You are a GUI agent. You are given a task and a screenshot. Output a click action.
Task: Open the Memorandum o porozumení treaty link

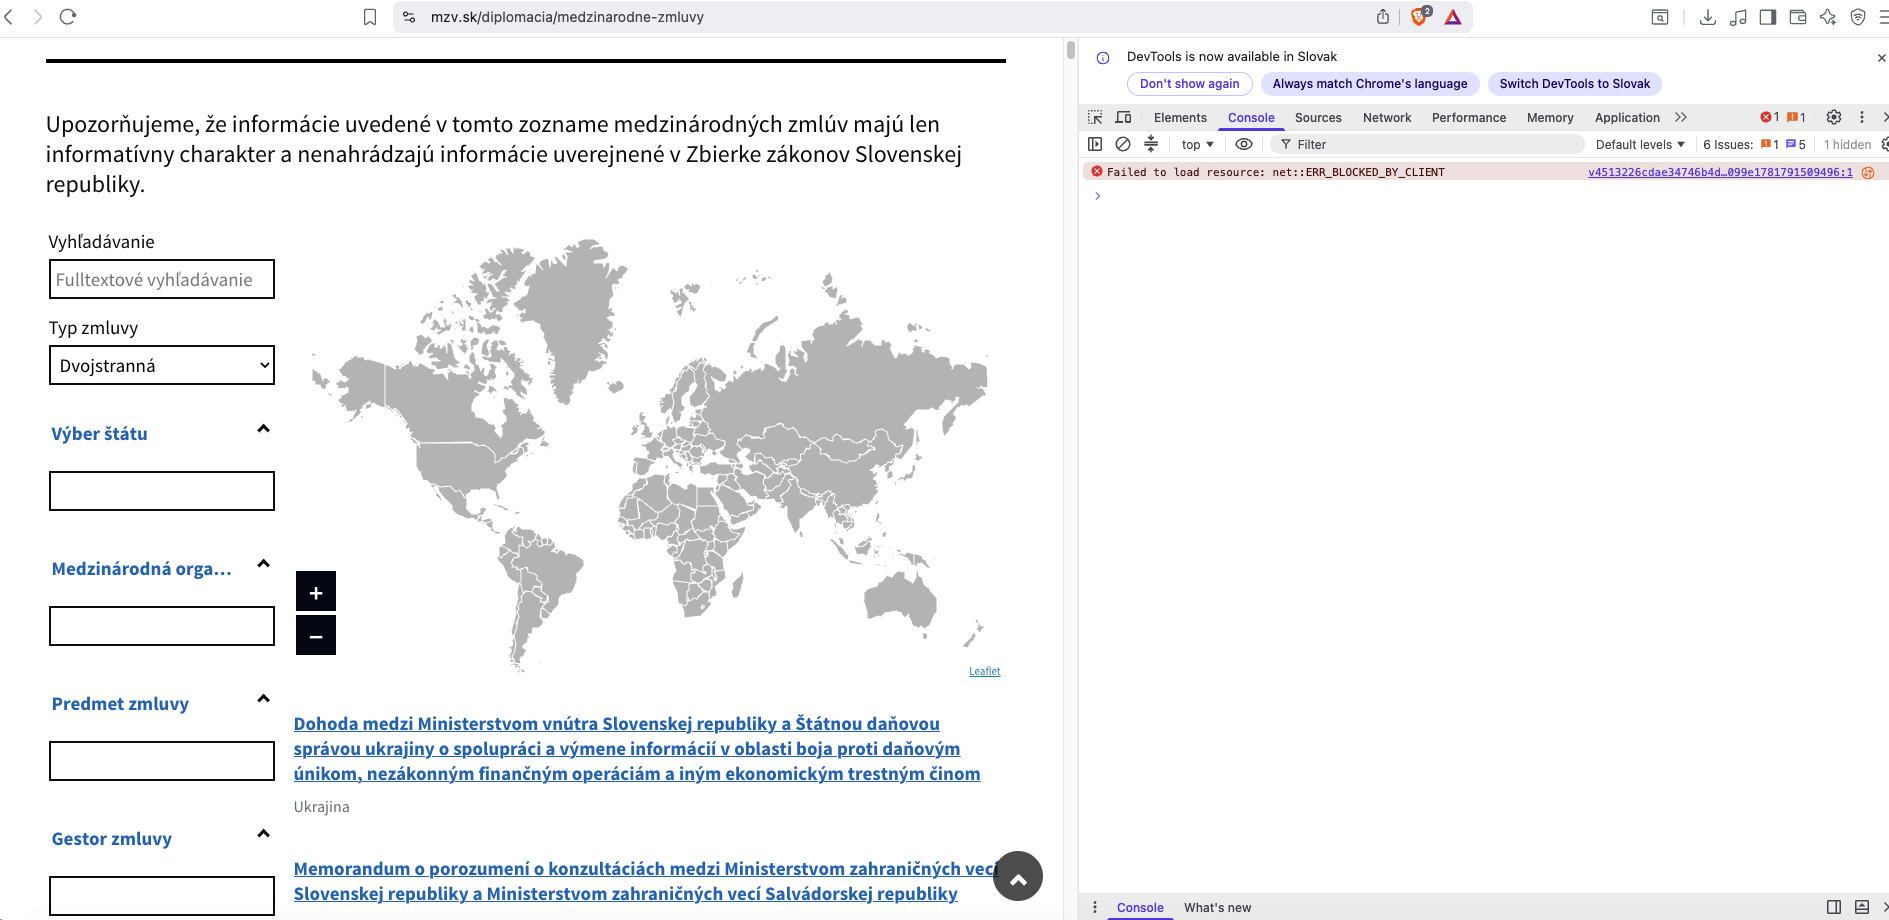point(646,881)
